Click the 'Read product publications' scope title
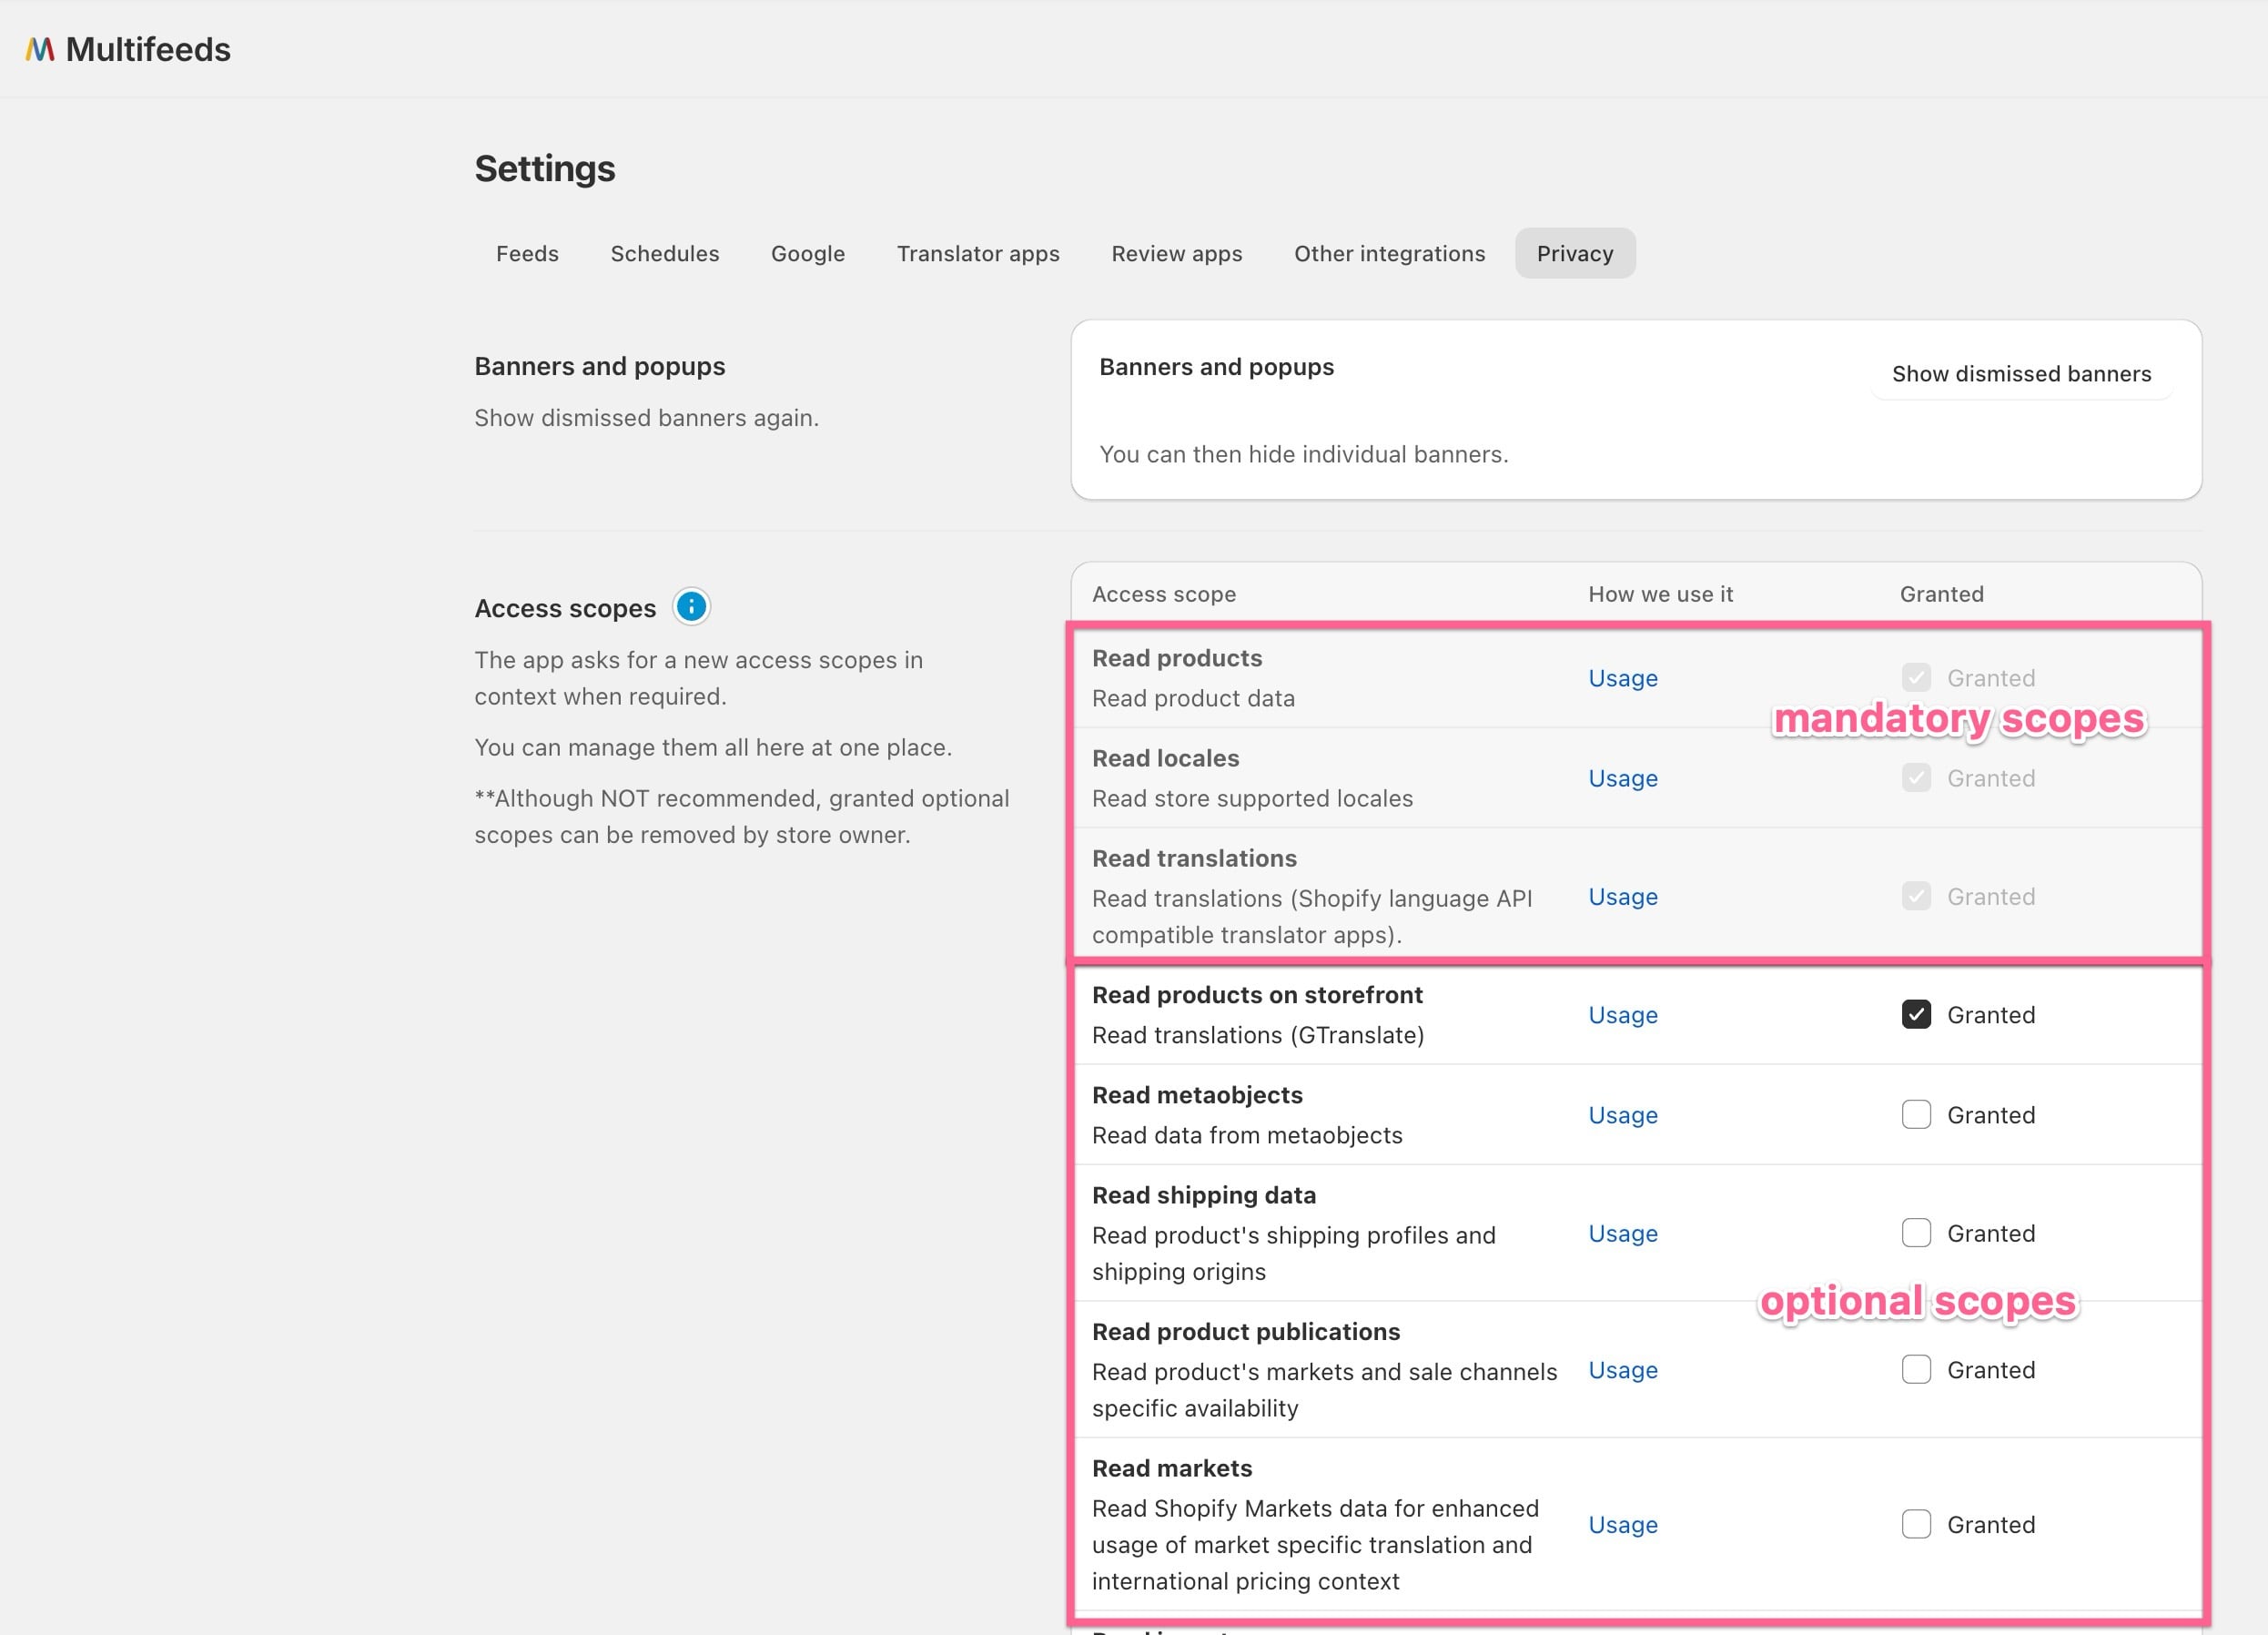 [x=1246, y=1332]
